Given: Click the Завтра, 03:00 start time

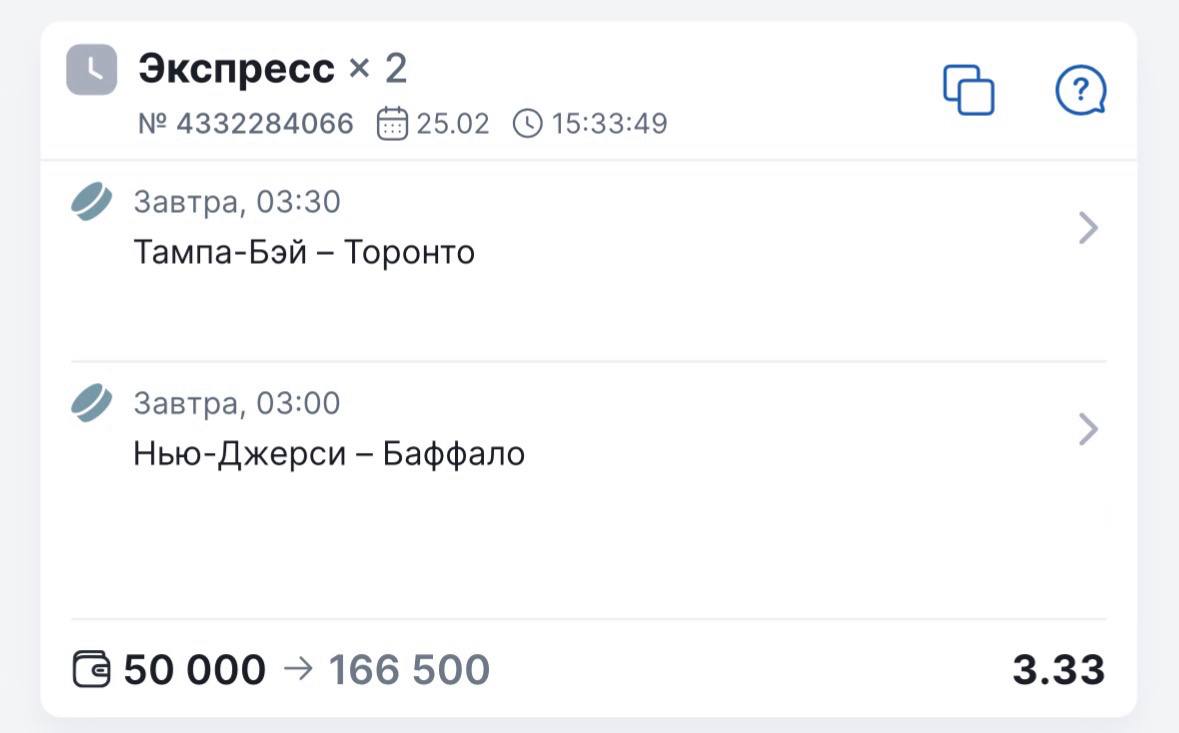Looking at the screenshot, I should pyautogui.click(x=237, y=403).
